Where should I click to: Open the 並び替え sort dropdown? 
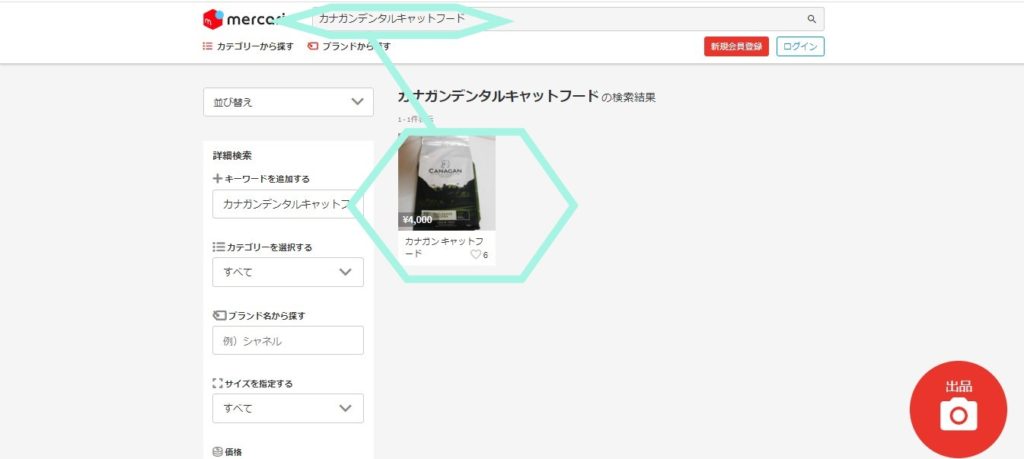click(x=288, y=102)
